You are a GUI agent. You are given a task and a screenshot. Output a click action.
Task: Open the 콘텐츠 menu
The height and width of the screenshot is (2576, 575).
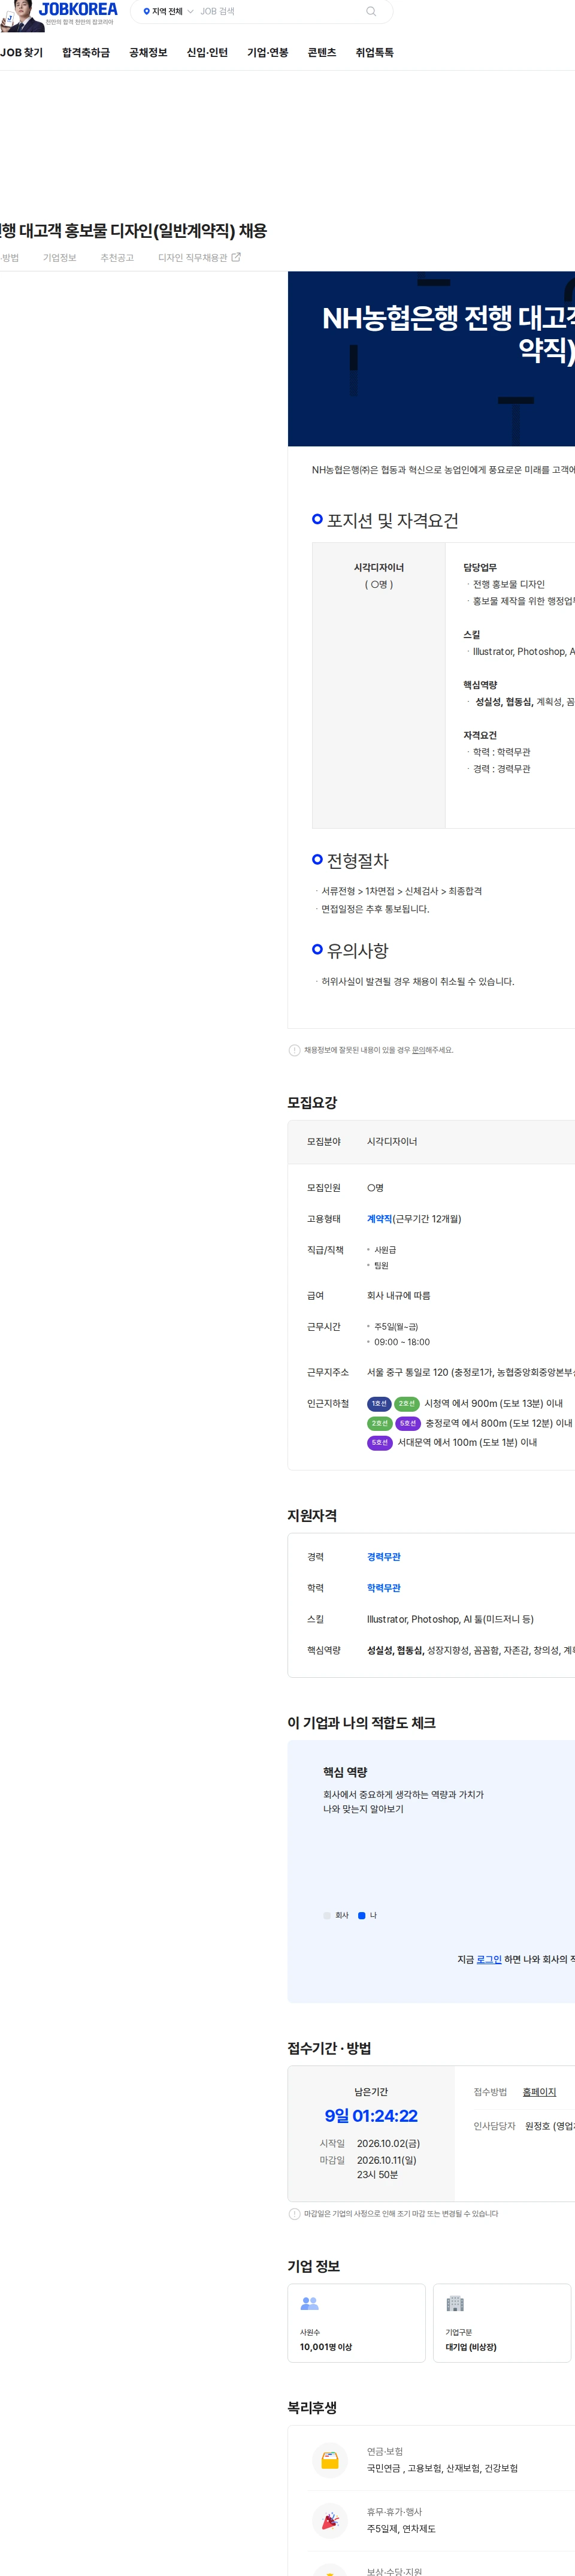click(x=322, y=53)
